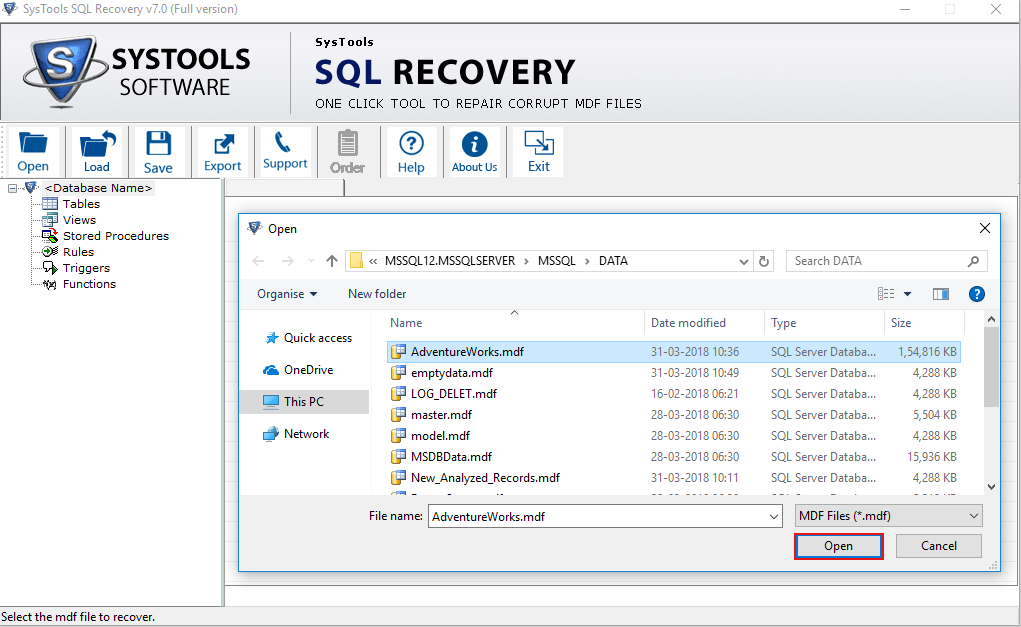
Task: Click the Forward arrow in the Open dialog
Action: 287,261
